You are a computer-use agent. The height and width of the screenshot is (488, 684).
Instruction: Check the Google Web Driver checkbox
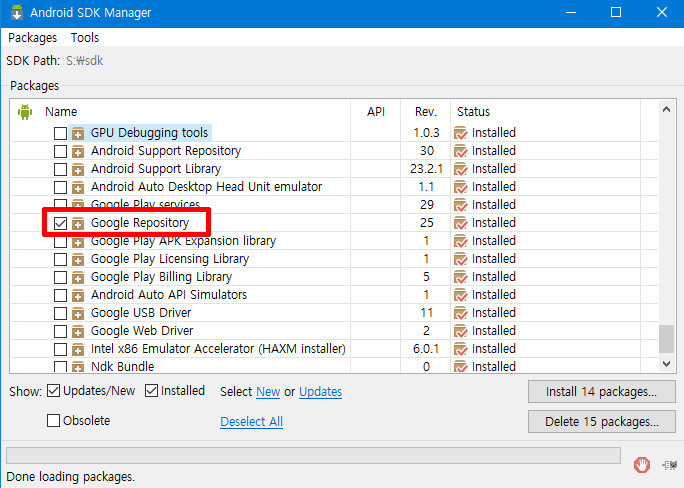60,331
